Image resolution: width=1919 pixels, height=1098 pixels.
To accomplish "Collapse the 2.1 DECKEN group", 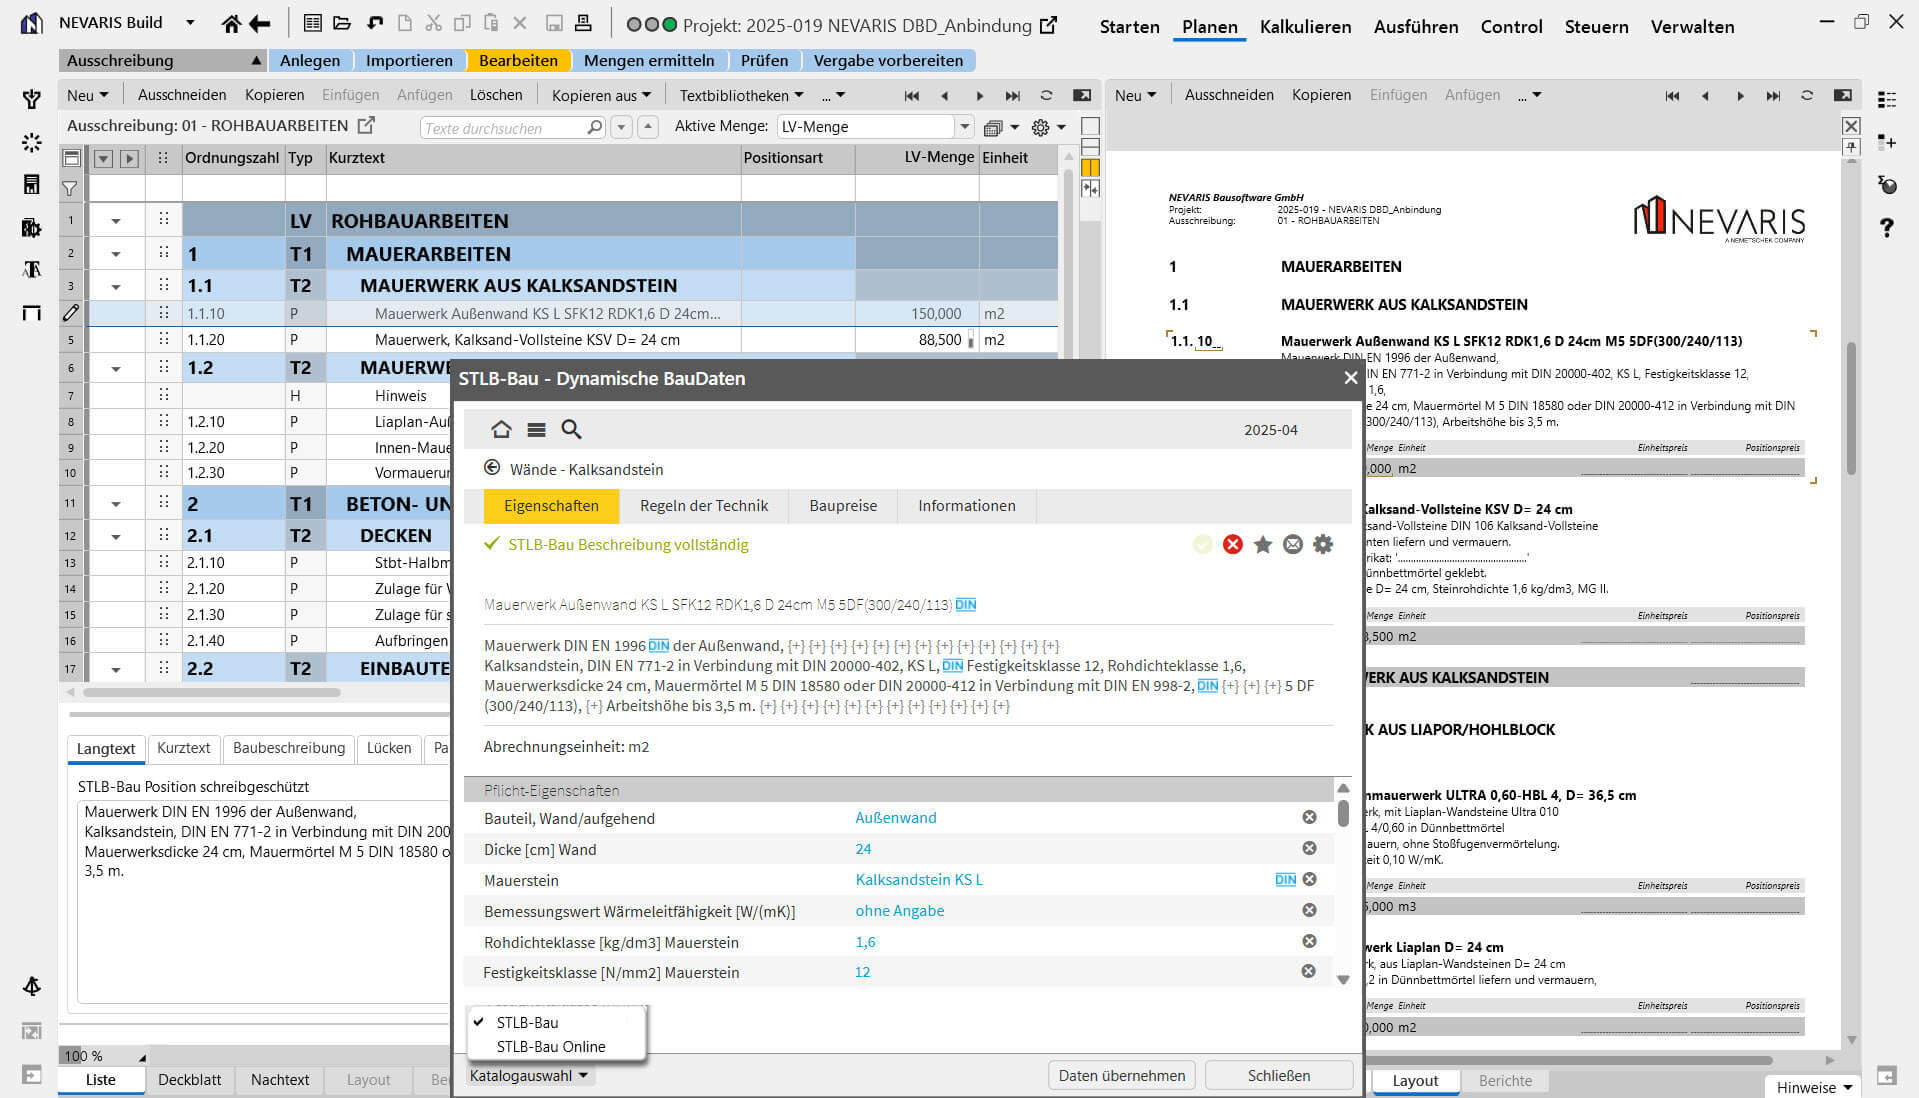I will tap(116, 536).
